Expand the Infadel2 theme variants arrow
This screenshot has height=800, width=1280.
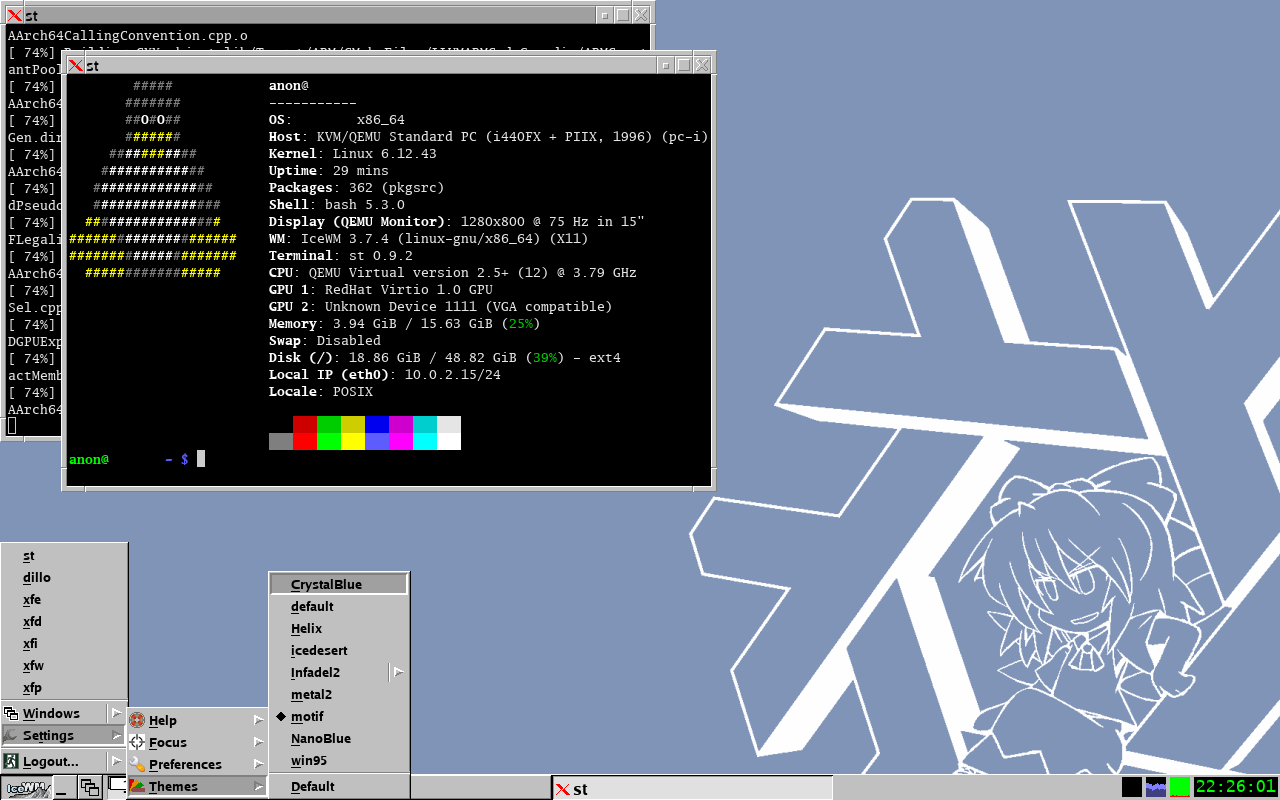click(399, 672)
